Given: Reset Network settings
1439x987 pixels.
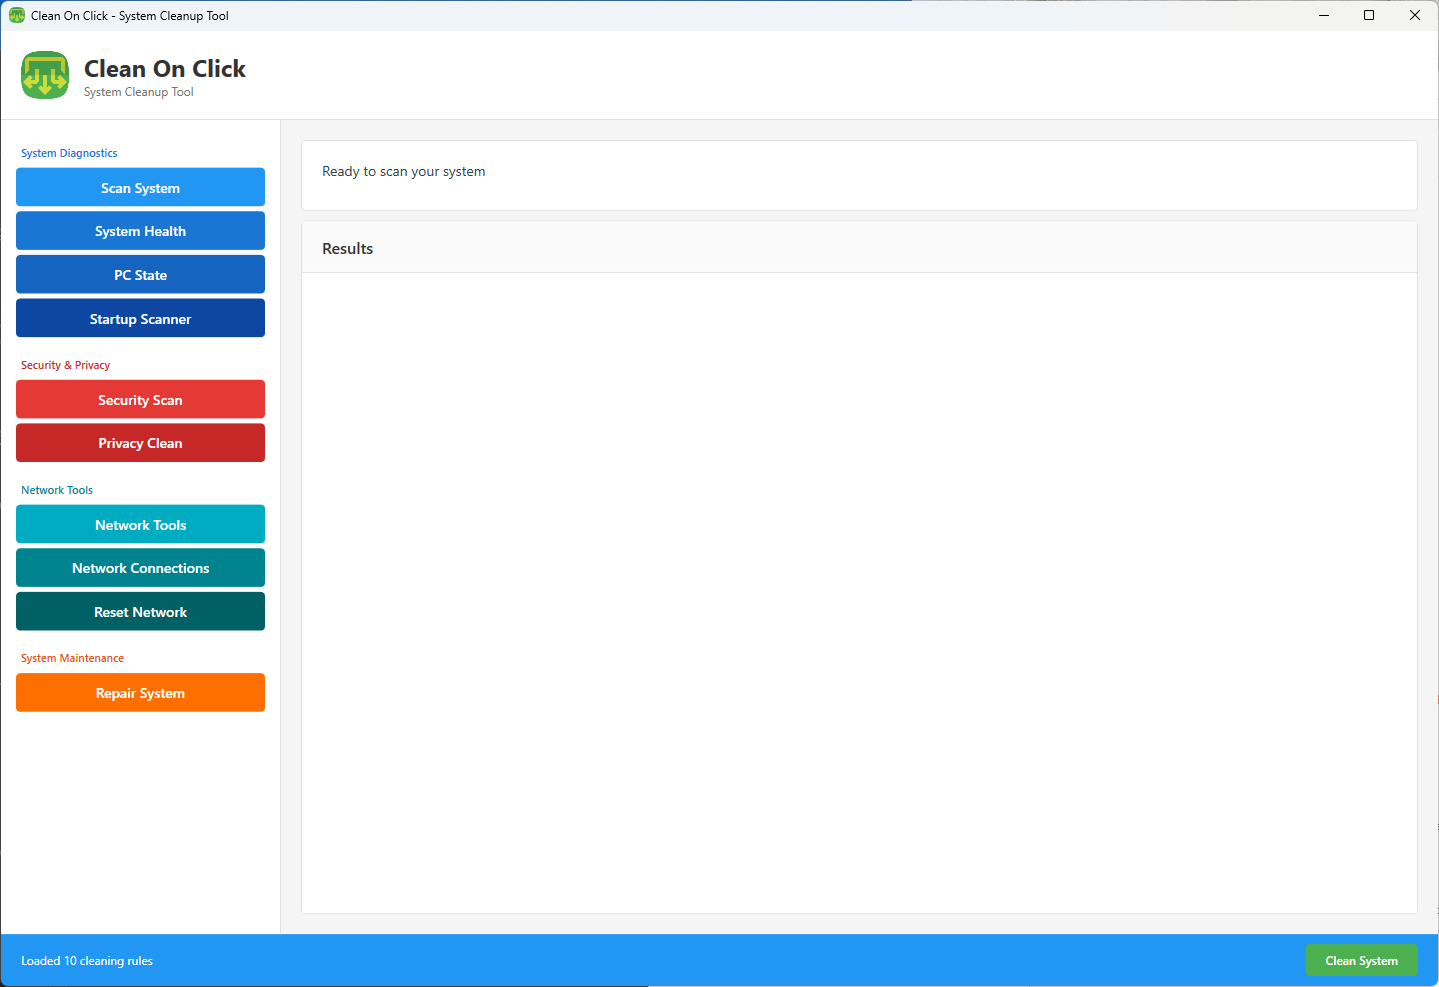Looking at the screenshot, I should (140, 611).
